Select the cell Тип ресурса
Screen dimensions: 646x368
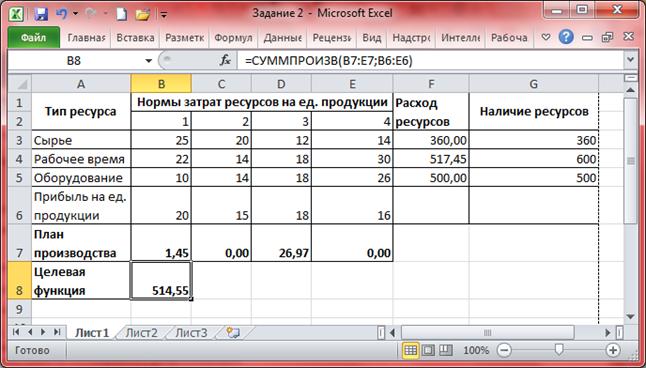pyautogui.click(x=81, y=111)
